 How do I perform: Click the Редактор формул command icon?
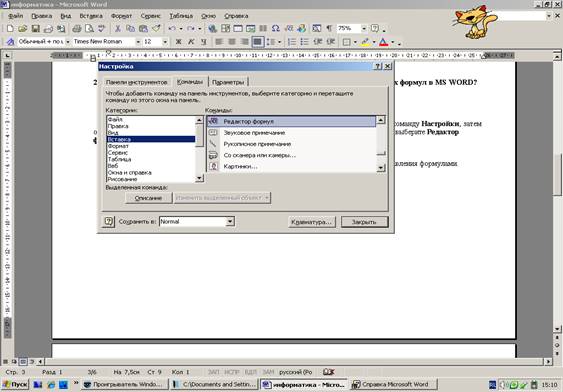click(213, 121)
